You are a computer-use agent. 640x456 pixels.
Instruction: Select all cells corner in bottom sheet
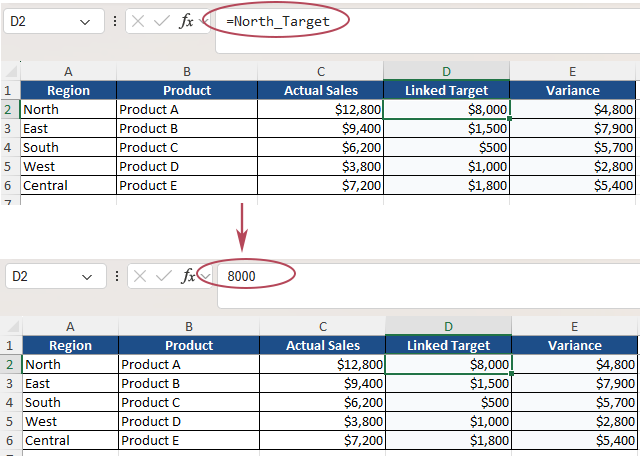click(x=12, y=327)
